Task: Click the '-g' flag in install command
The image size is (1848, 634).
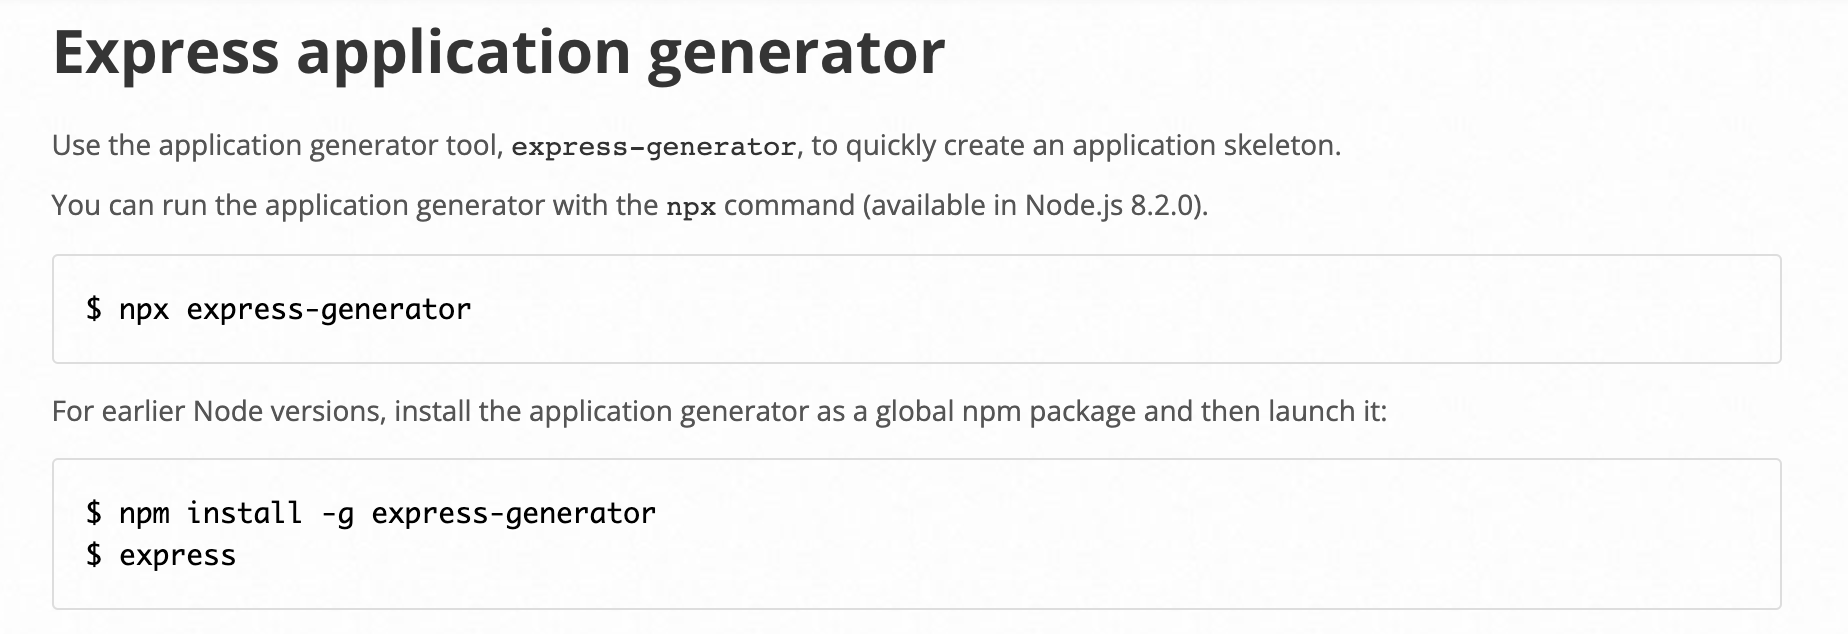Action: (337, 515)
